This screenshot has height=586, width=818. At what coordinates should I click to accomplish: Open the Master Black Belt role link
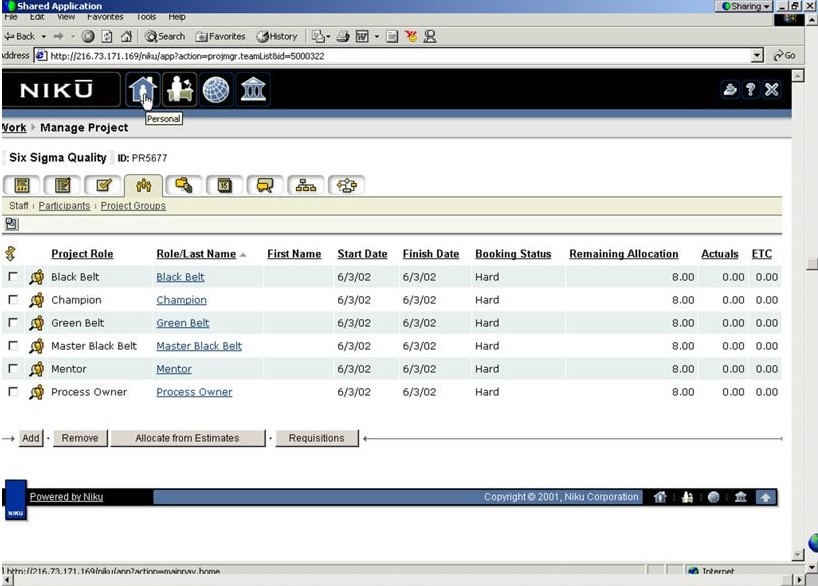[199, 346]
